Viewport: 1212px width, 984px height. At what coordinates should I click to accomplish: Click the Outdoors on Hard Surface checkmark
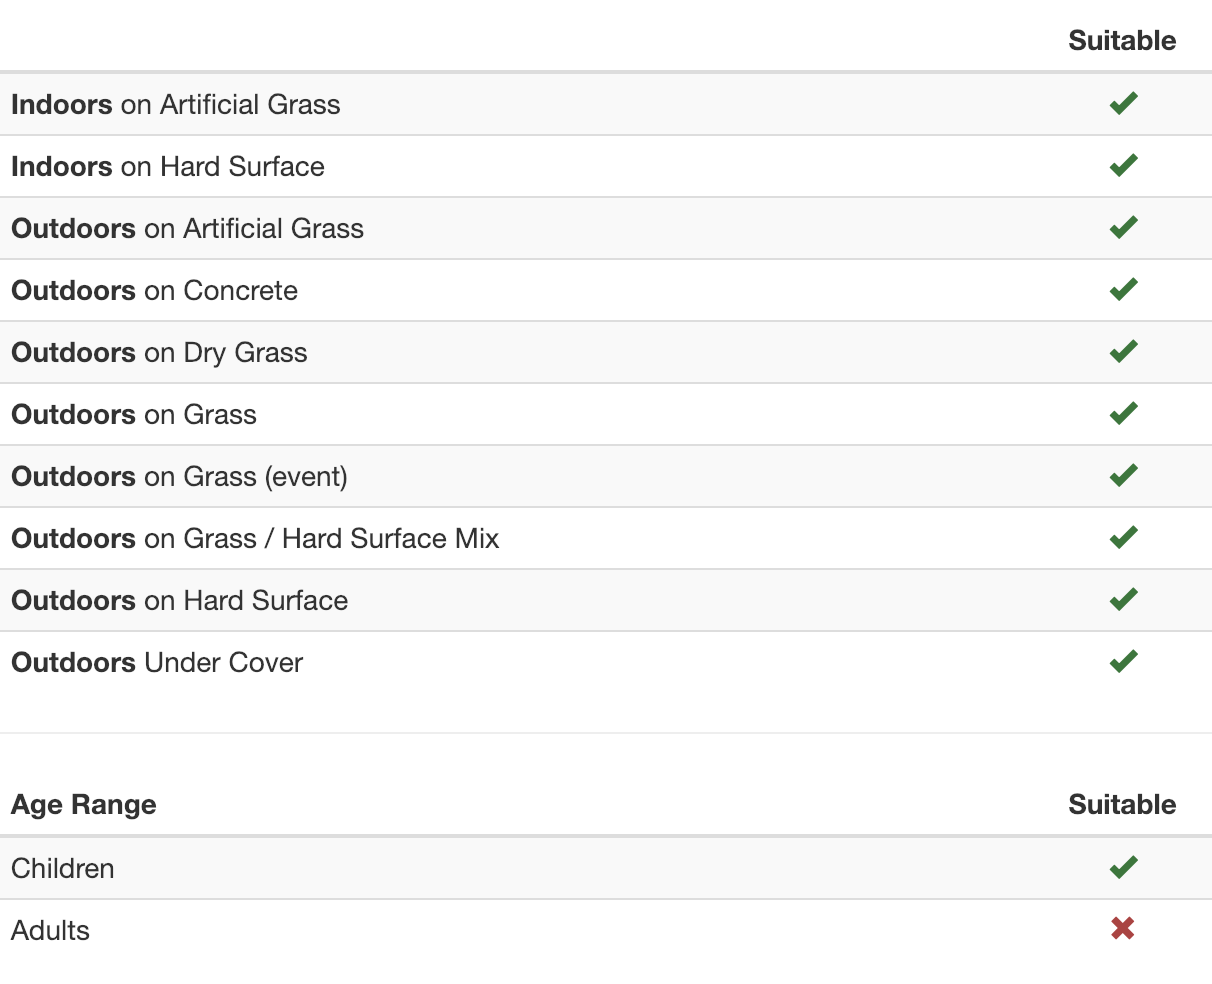pyautogui.click(x=1123, y=599)
